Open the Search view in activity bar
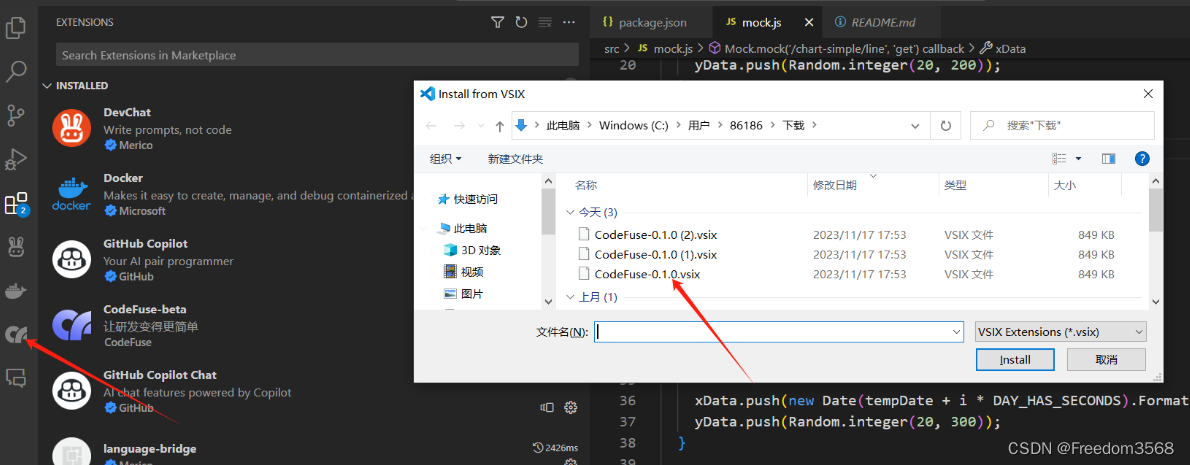Image resolution: width=1190 pixels, height=465 pixels. click(16, 72)
